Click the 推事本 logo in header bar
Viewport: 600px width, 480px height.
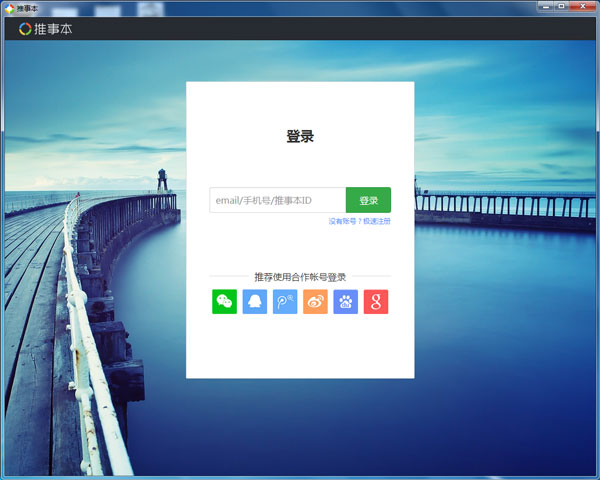(x=46, y=29)
